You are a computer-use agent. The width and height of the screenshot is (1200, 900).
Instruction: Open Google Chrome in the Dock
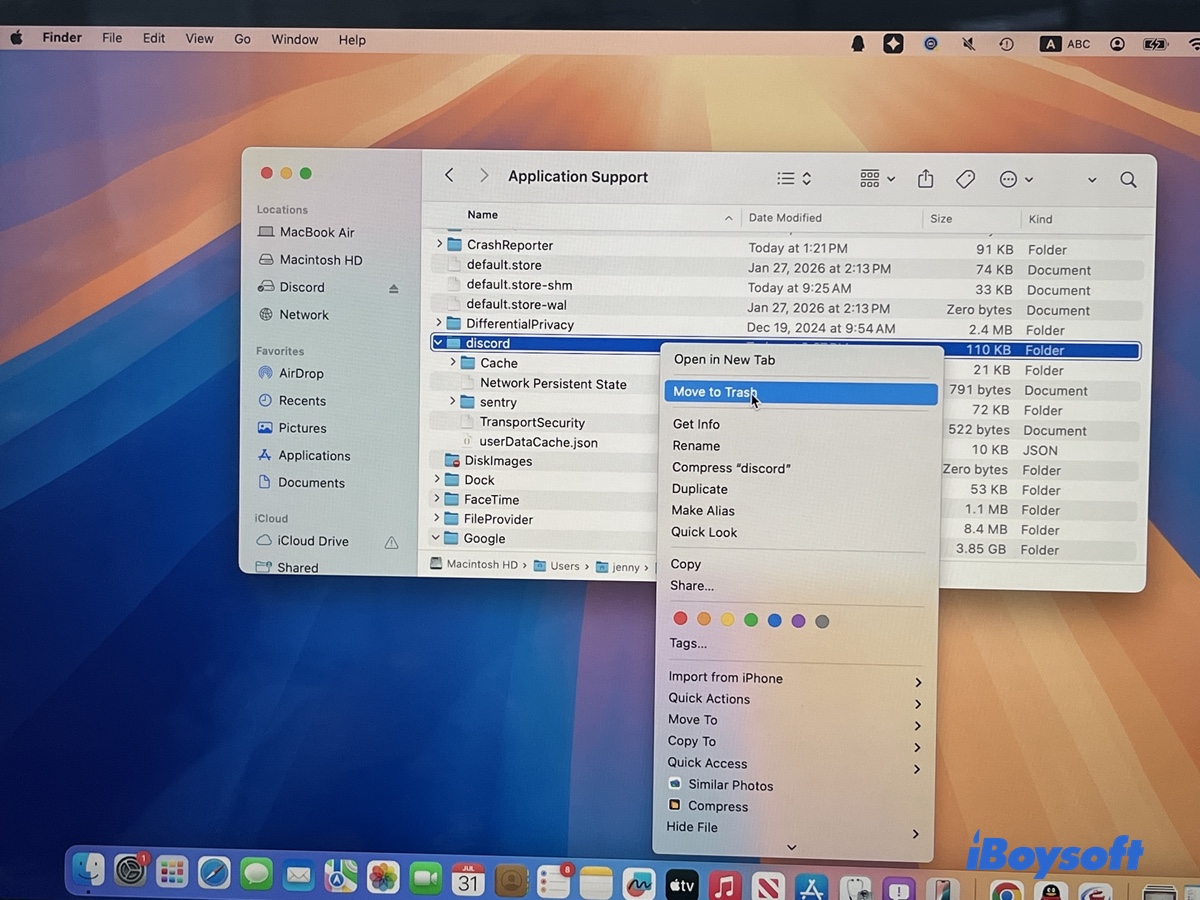1007,890
